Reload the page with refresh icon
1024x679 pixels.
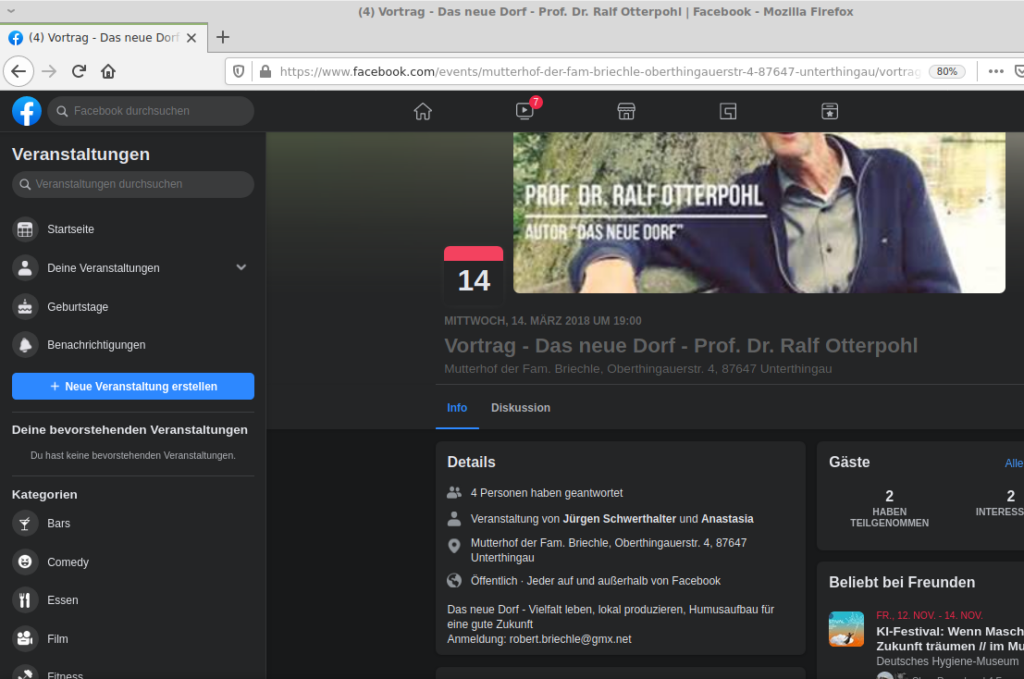click(x=79, y=71)
